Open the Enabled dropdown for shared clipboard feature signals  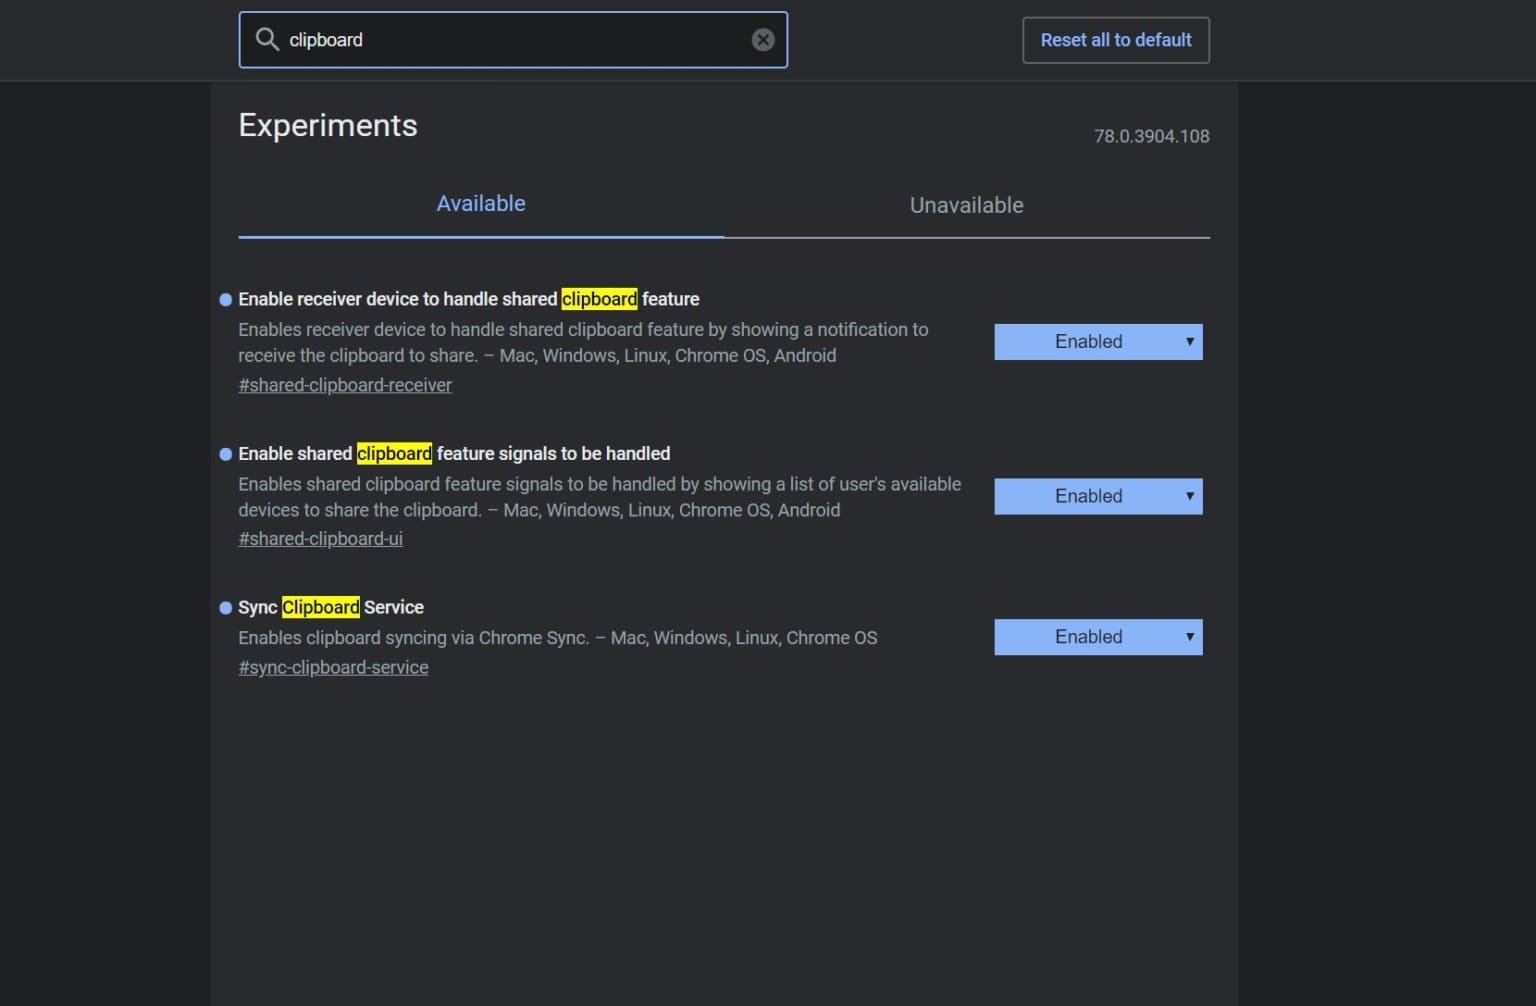pos(1097,496)
